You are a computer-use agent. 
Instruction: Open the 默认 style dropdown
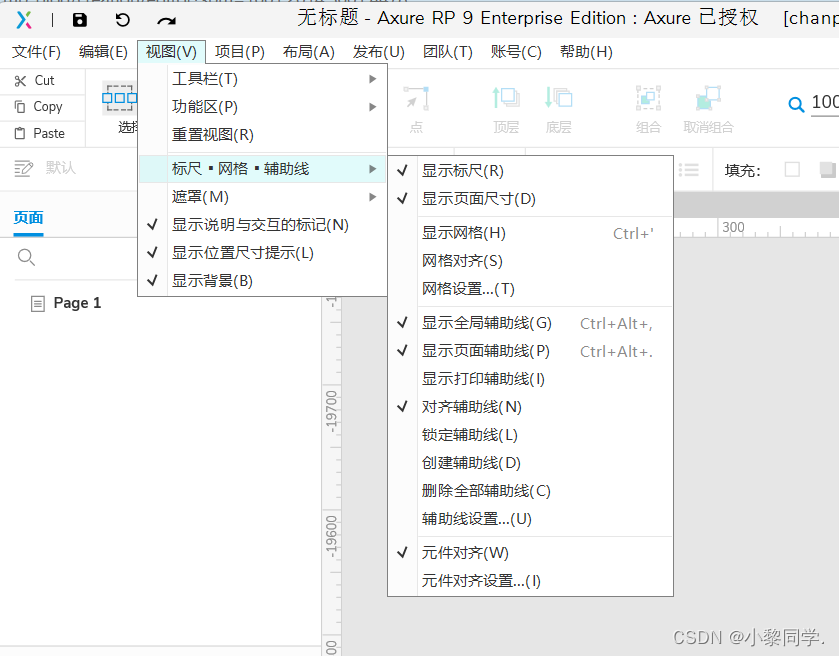60,168
